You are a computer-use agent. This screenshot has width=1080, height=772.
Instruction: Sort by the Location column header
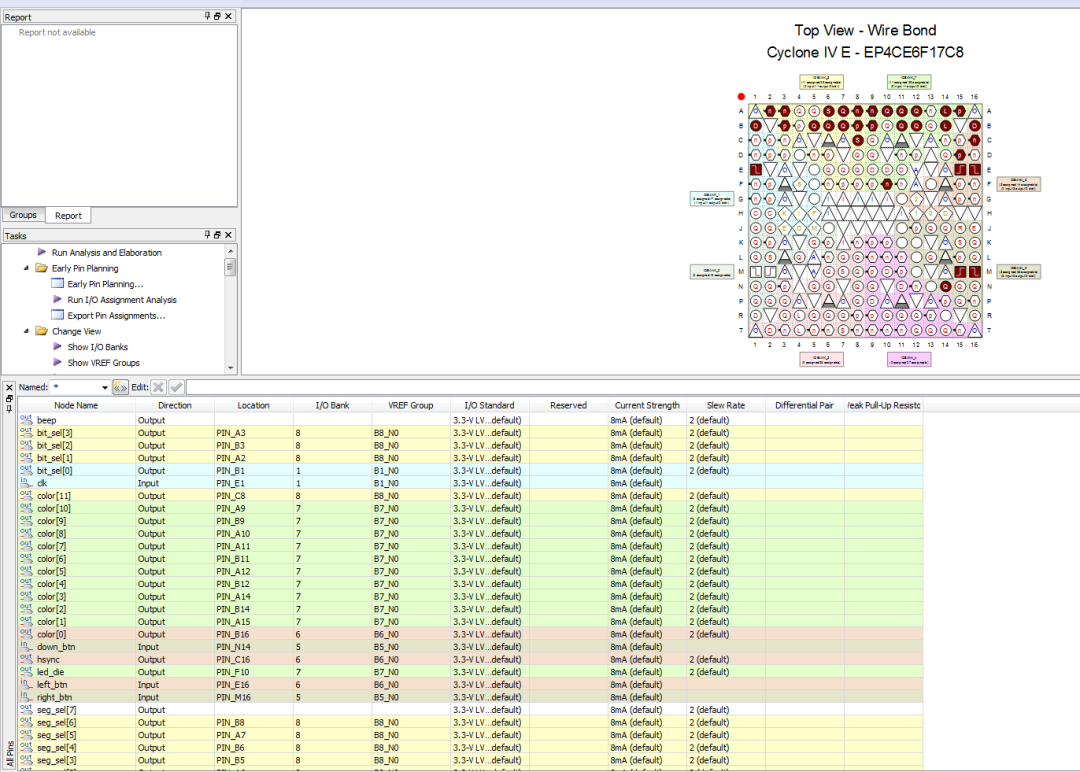pos(253,405)
